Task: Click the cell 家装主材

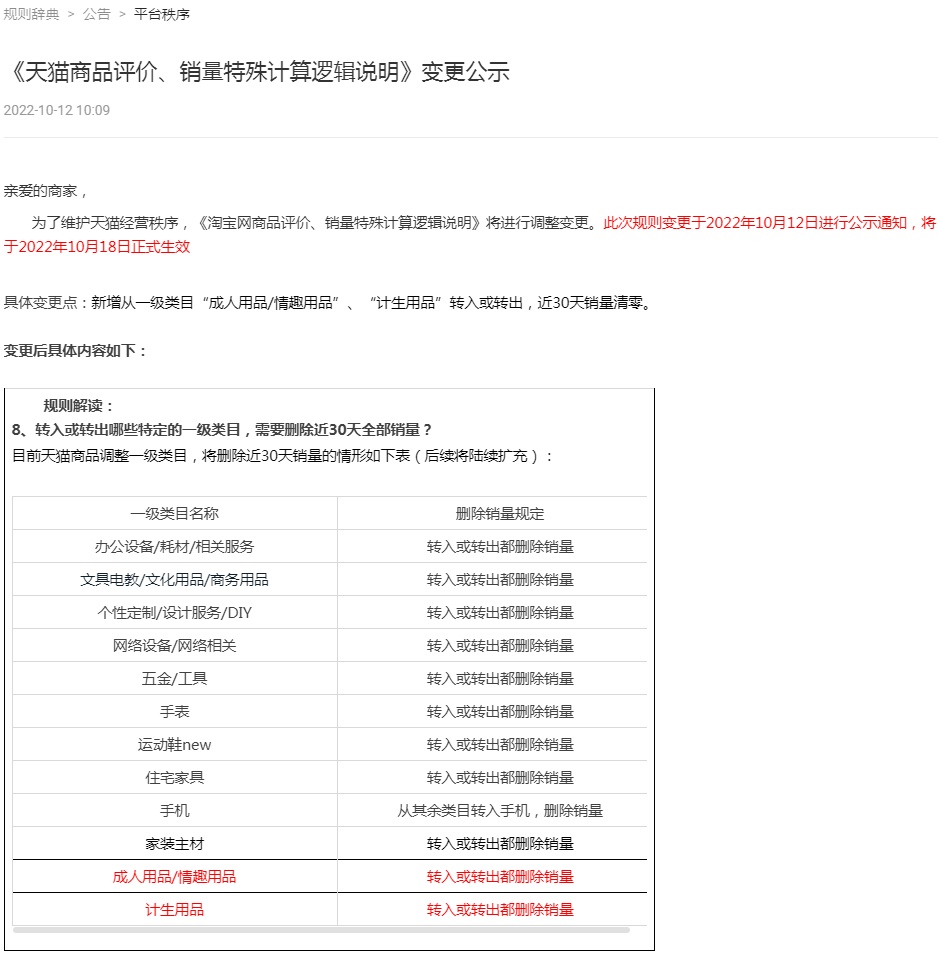Action: coord(174,844)
